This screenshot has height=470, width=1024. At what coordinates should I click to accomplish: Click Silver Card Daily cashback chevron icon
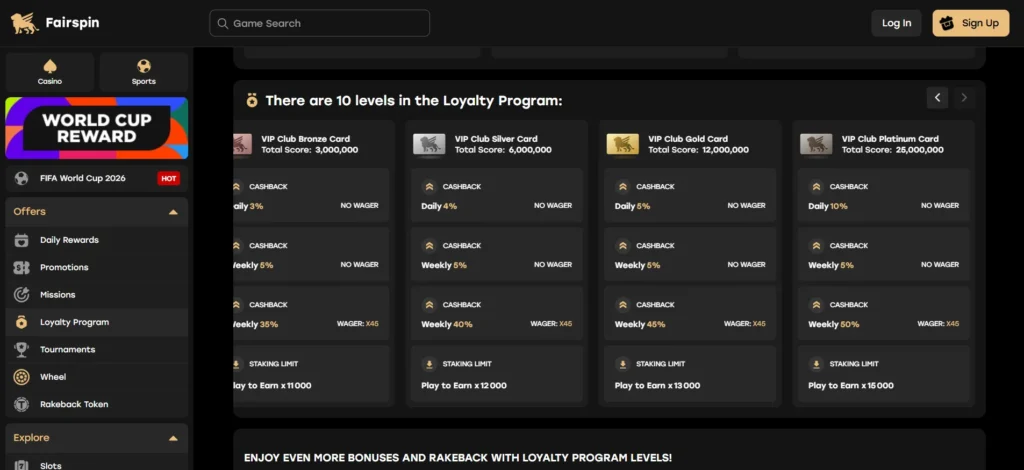pos(429,187)
